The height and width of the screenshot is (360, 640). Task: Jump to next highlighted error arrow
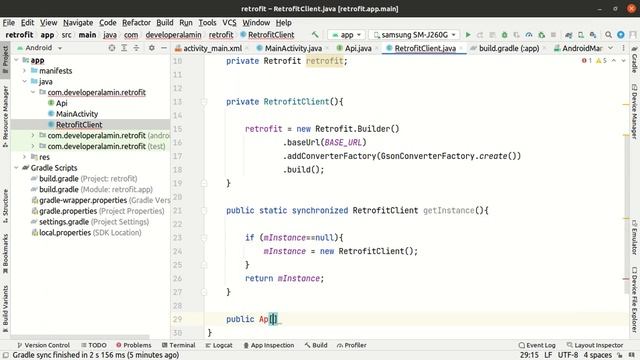coord(623,60)
